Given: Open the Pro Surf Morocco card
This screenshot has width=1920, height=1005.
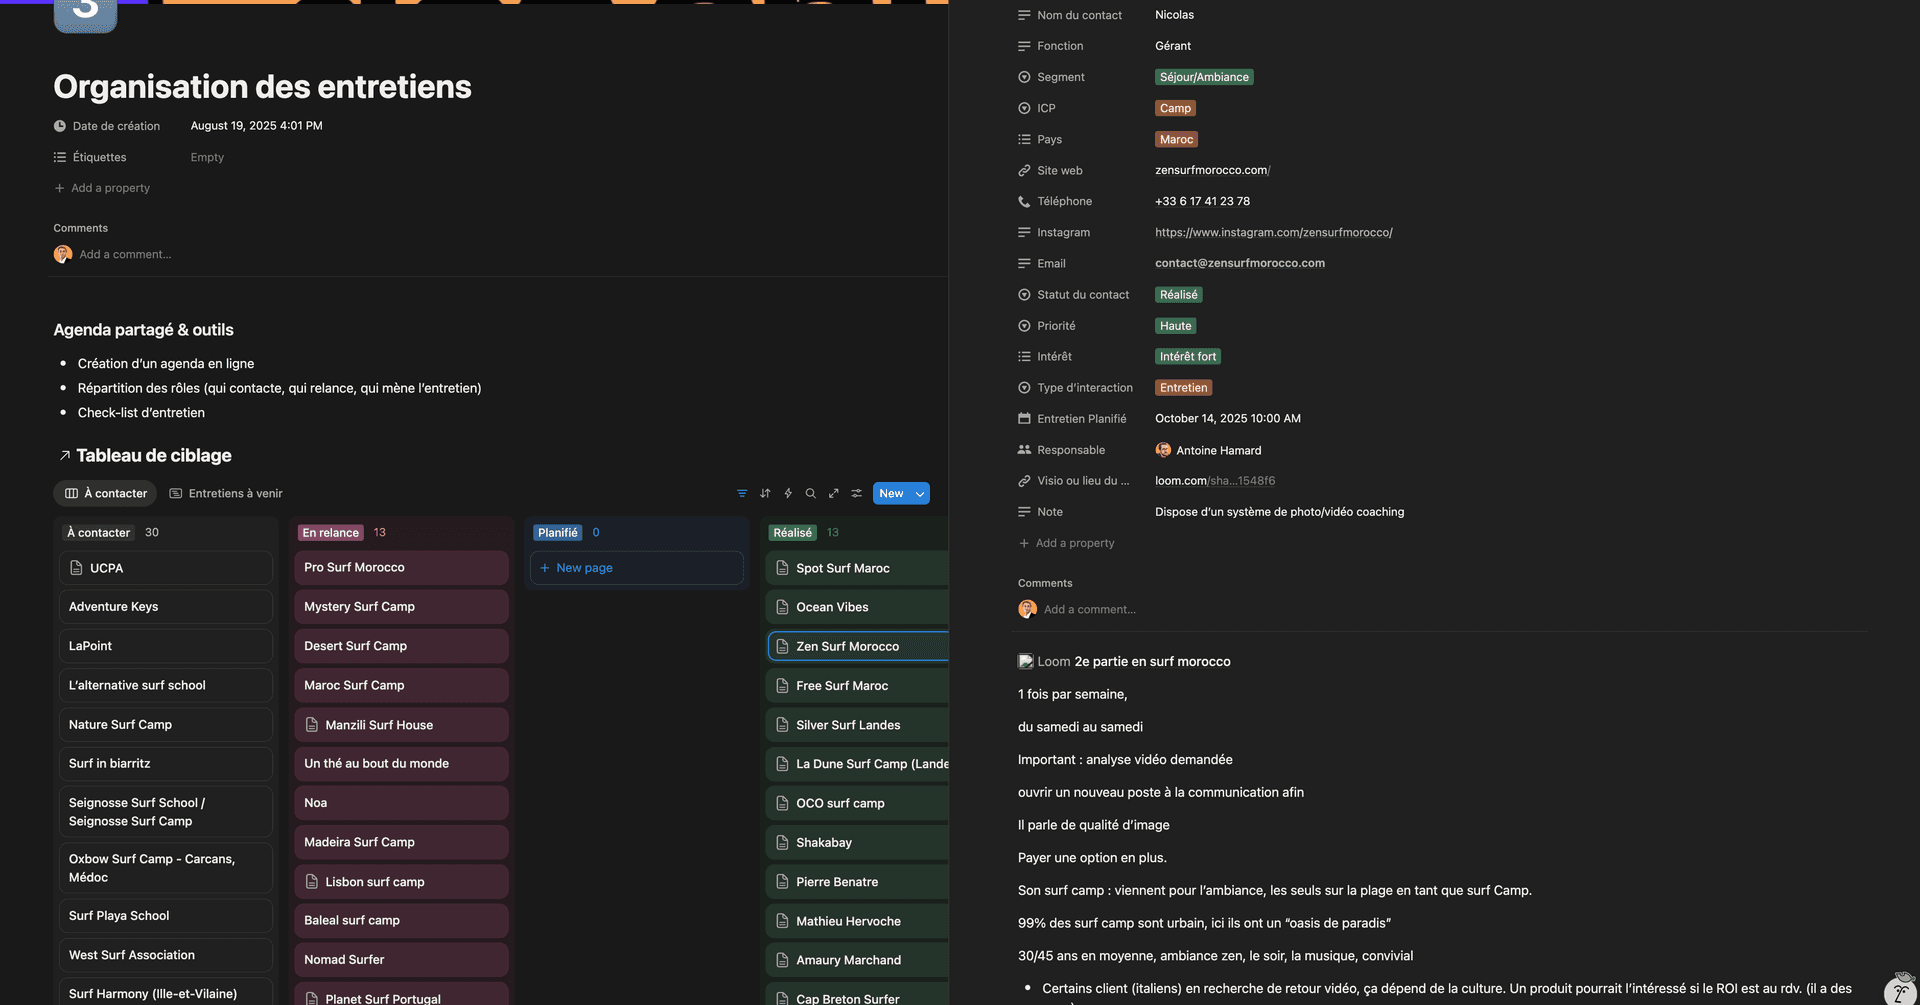Looking at the screenshot, I should click(x=401, y=567).
